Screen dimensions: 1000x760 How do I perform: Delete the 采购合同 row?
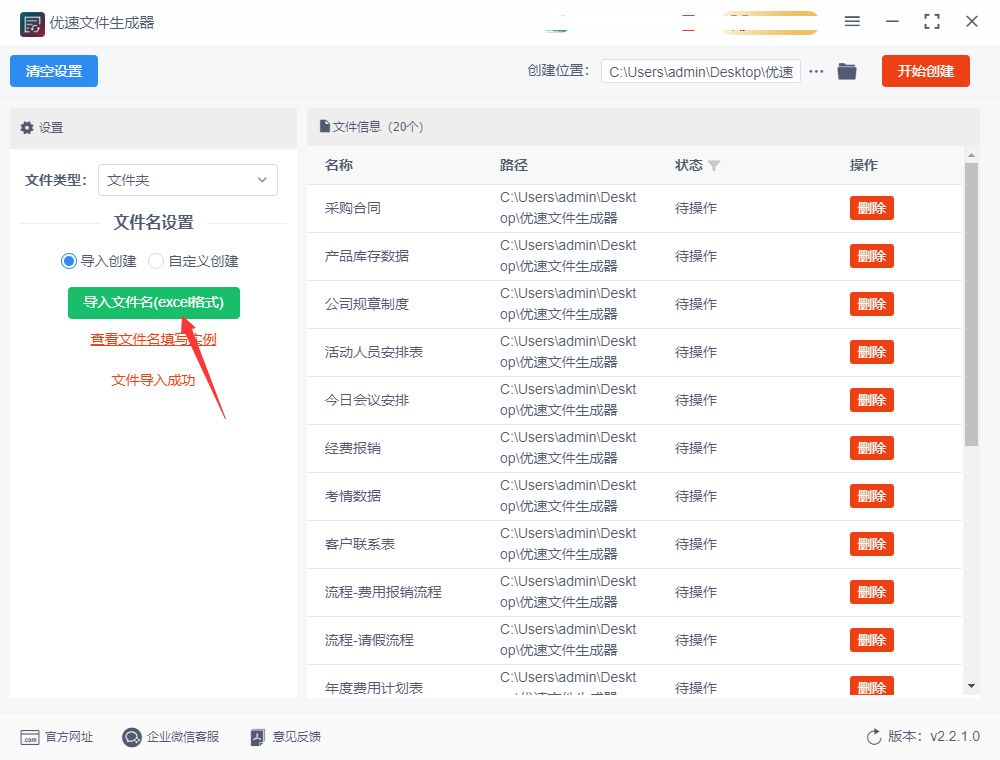tap(871, 208)
